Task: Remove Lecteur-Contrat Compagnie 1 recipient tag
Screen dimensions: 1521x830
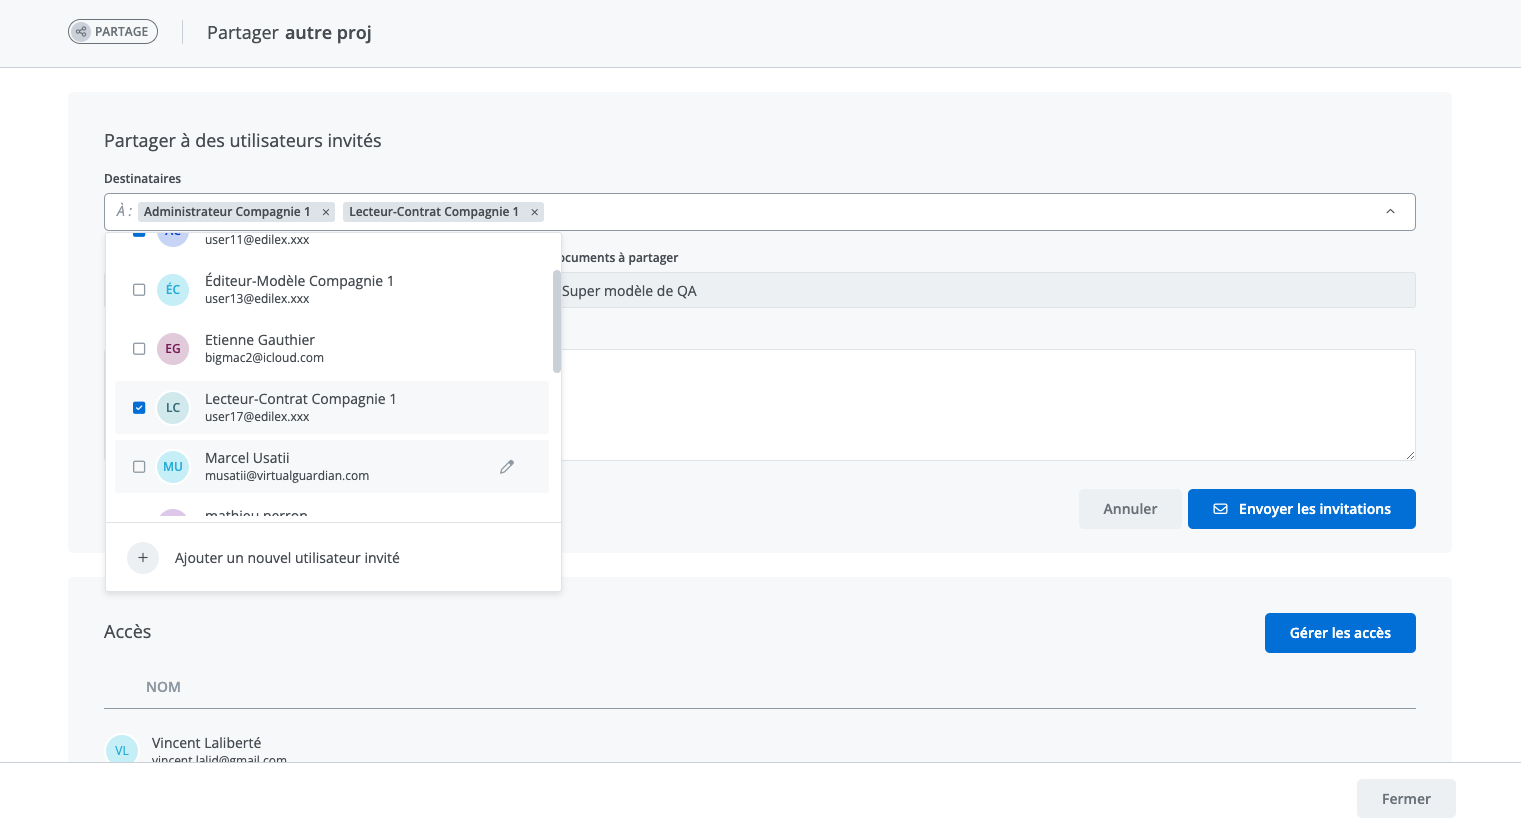Action: click(x=535, y=212)
